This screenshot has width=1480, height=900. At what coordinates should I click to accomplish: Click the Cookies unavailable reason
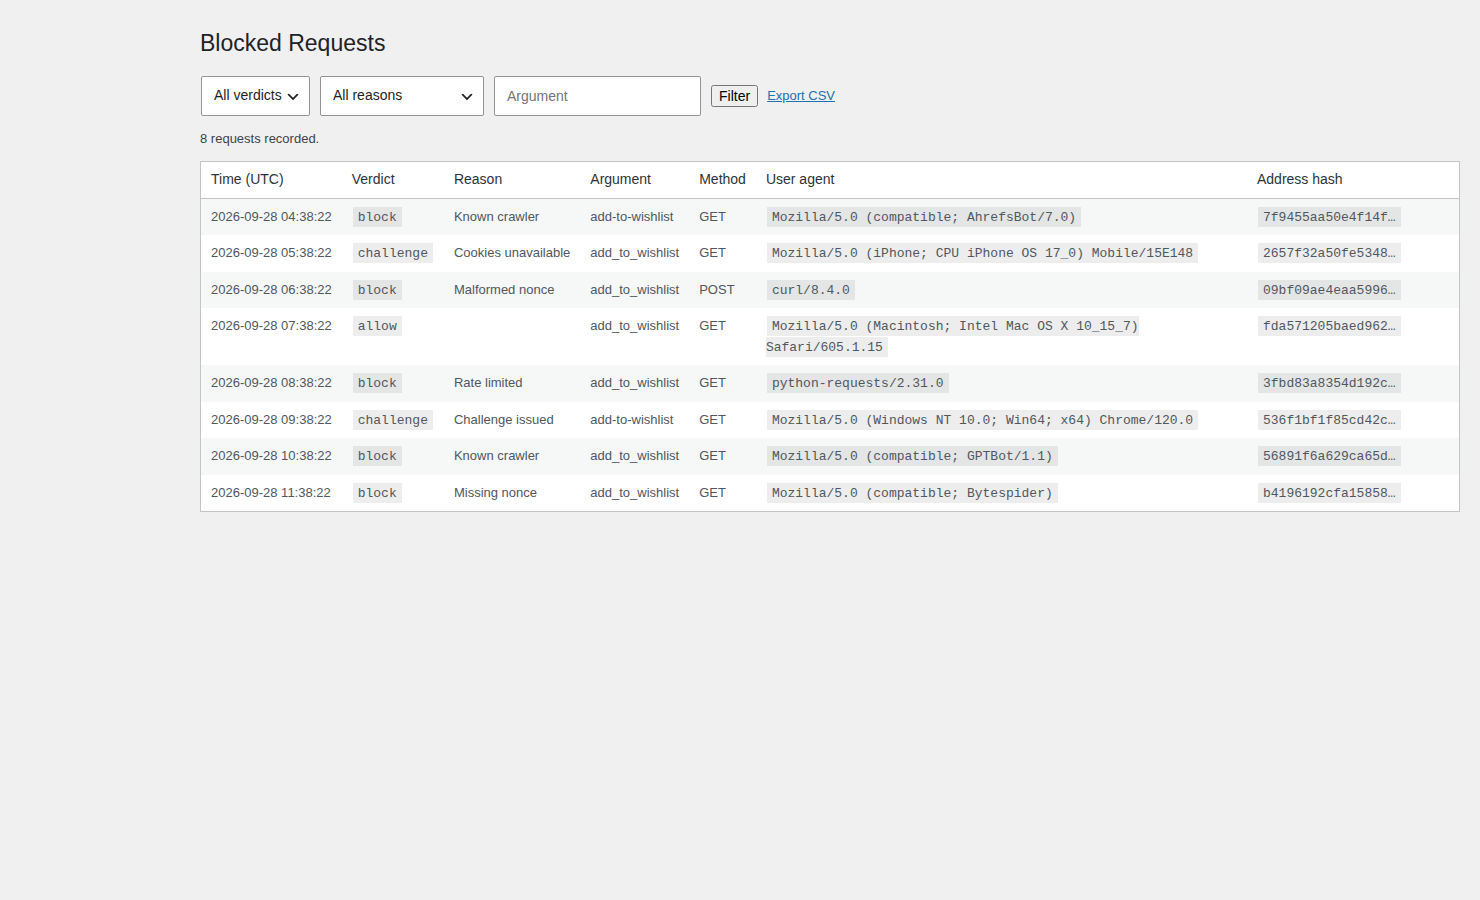click(x=512, y=253)
